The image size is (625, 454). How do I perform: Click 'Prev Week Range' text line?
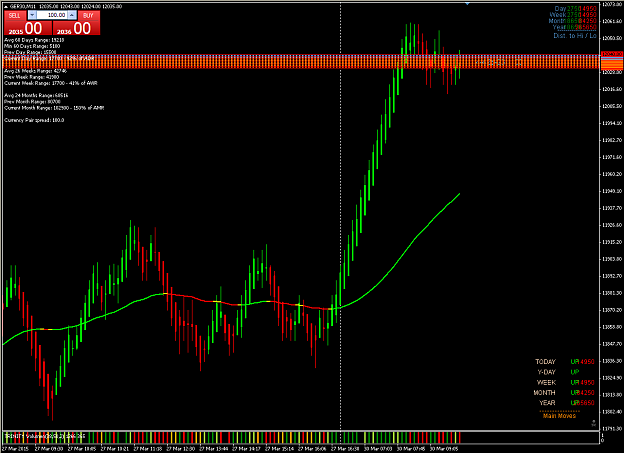tap(31, 77)
